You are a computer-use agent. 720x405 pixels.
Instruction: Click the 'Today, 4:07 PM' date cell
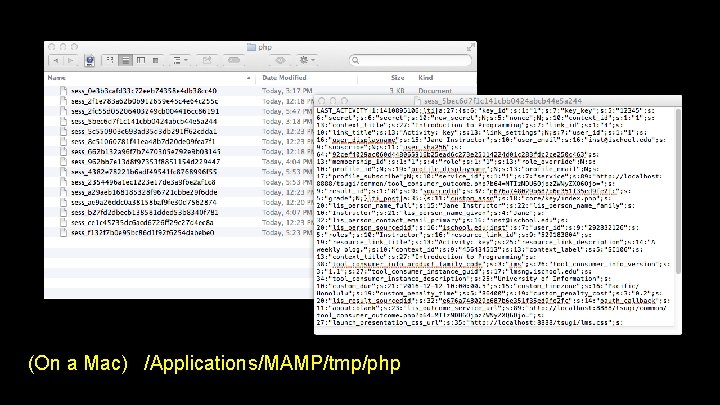[x=287, y=212]
